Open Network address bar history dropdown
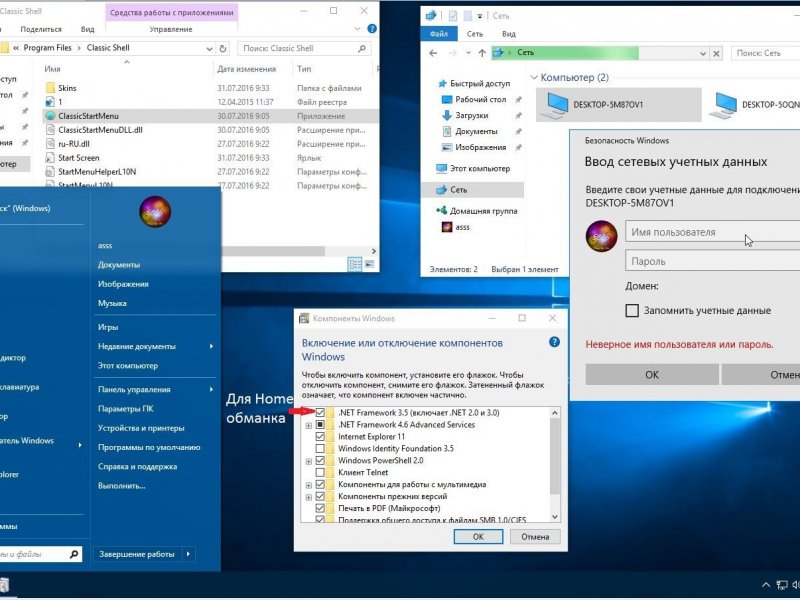Viewport: 800px width, 600px height. click(703, 53)
